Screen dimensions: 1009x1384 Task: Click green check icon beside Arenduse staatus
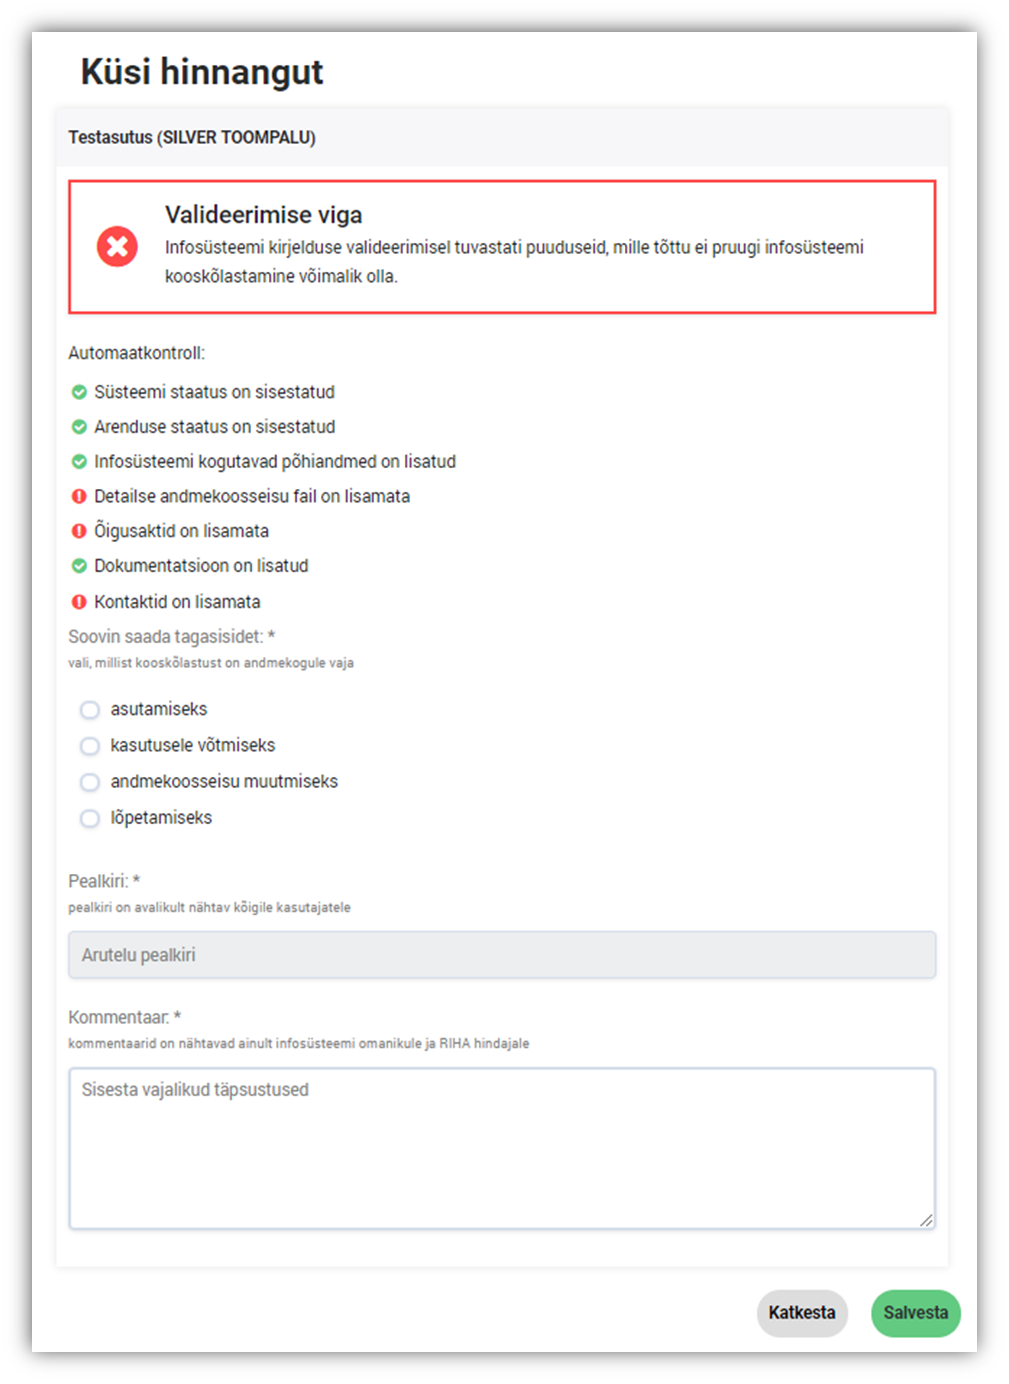click(79, 427)
